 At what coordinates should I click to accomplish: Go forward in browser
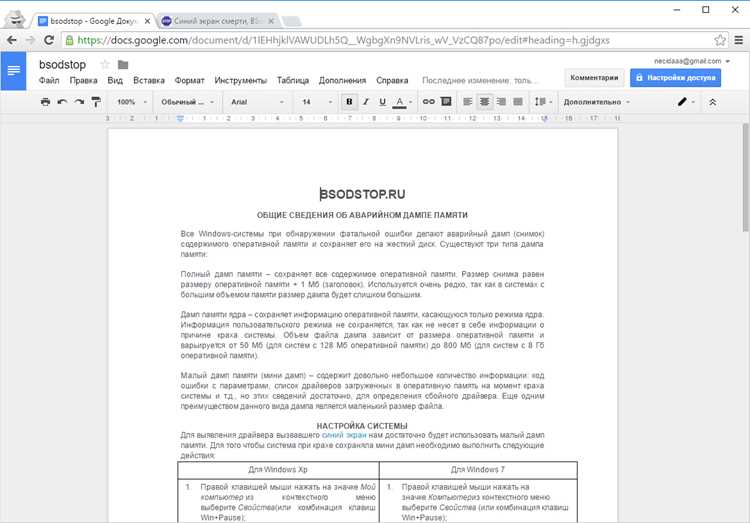[x=30, y=40]
